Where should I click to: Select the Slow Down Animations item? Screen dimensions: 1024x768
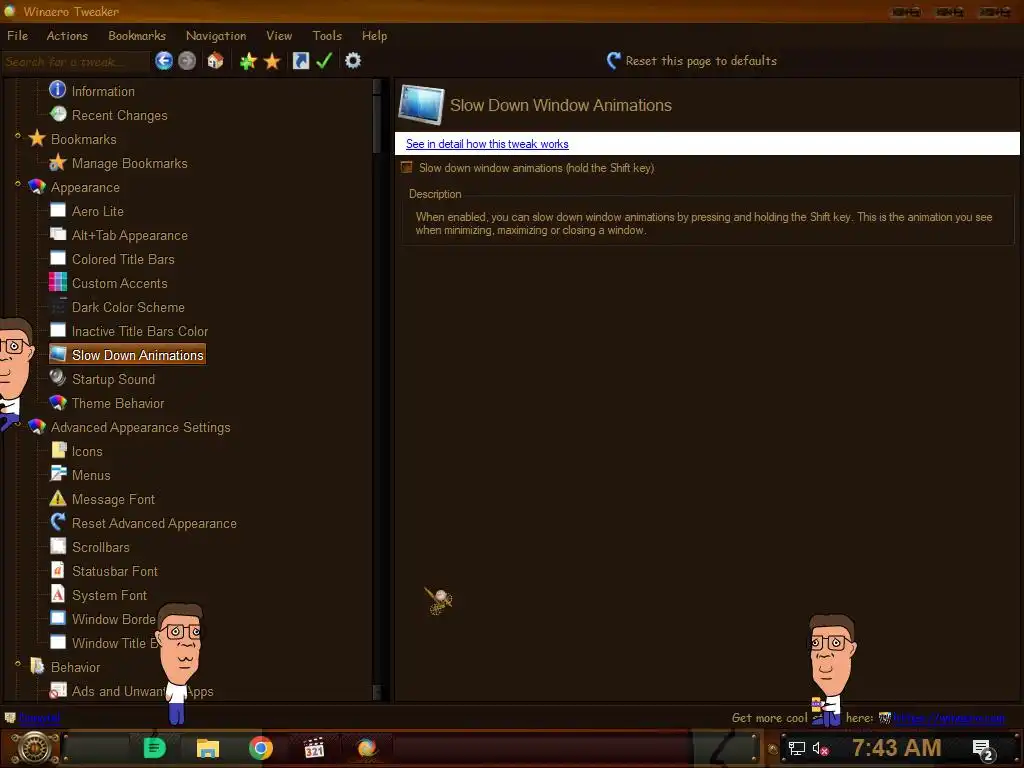coord(137,355)
